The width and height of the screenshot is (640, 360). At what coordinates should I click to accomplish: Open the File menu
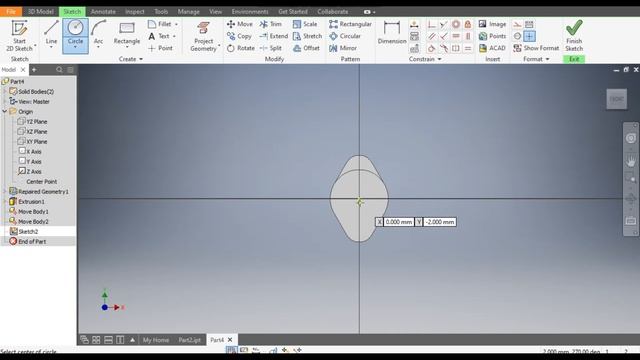11,11
